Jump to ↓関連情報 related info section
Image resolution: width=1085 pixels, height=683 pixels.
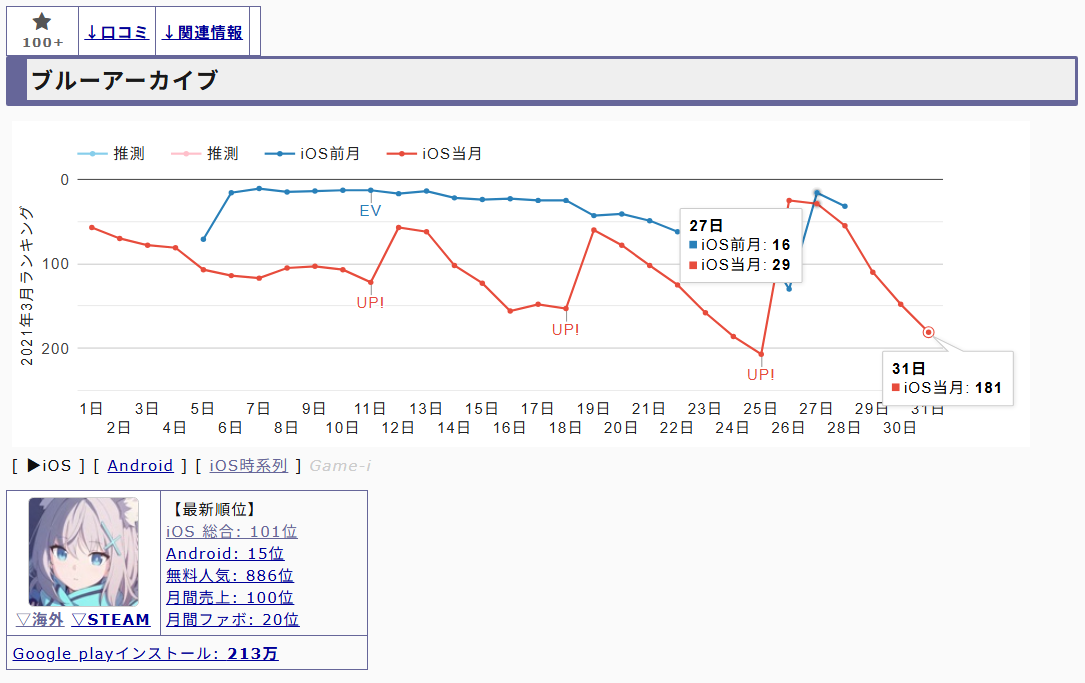(x=203, y=32)
